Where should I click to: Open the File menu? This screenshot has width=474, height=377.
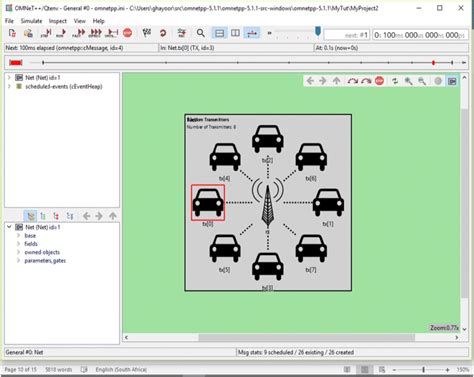point(9,21)
